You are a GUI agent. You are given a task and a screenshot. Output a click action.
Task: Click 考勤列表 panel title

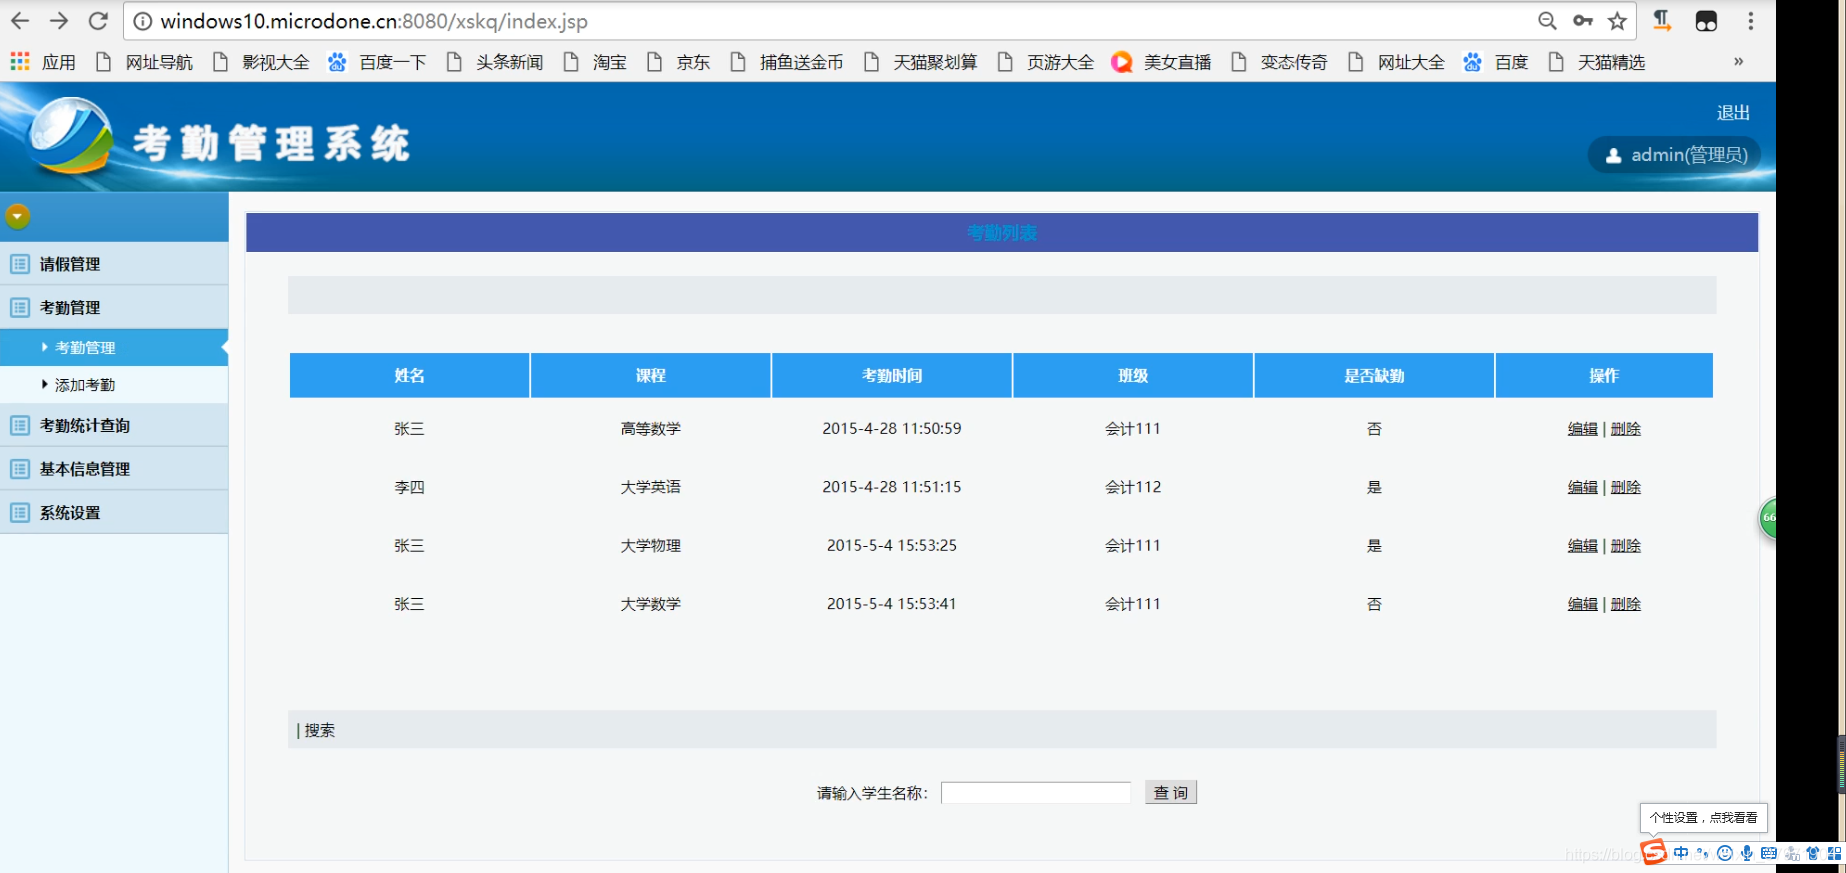(x=1001, y=233)
